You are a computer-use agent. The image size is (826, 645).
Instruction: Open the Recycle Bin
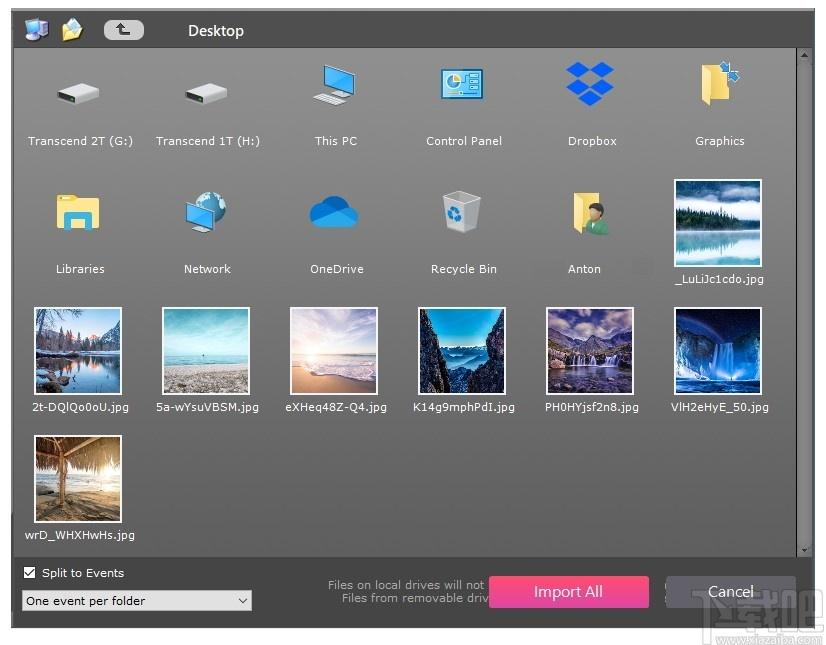[x=461, y=212]
